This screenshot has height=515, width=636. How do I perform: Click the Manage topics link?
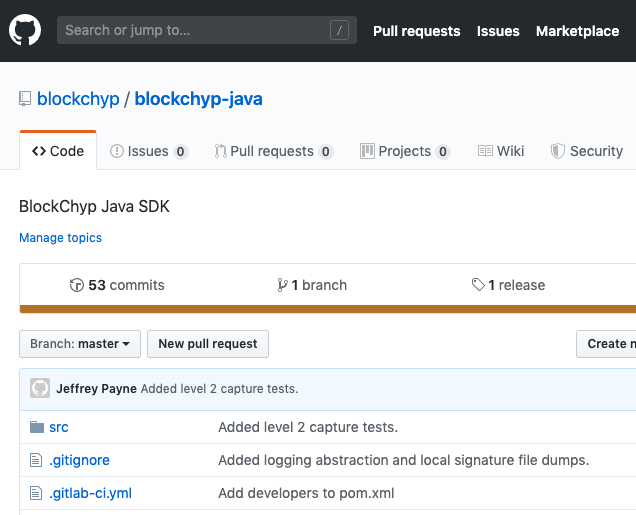coord(60,238)
